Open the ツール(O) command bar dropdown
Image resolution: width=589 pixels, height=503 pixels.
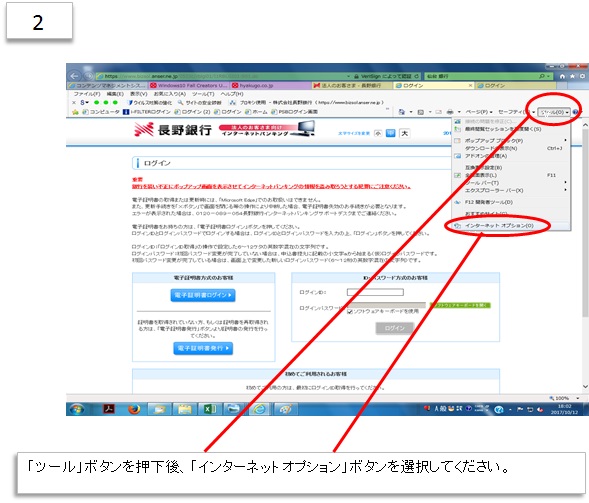pyautogui.click(x=554, y=112)
